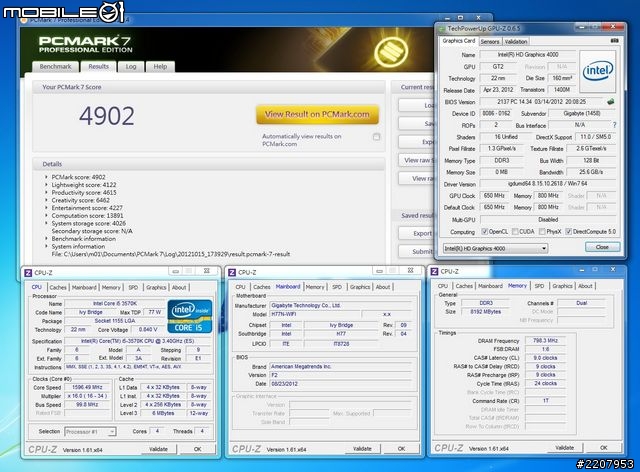The image size is (640, 472).
Task: Click the result file path text in Details
Action: click(171, 254)
